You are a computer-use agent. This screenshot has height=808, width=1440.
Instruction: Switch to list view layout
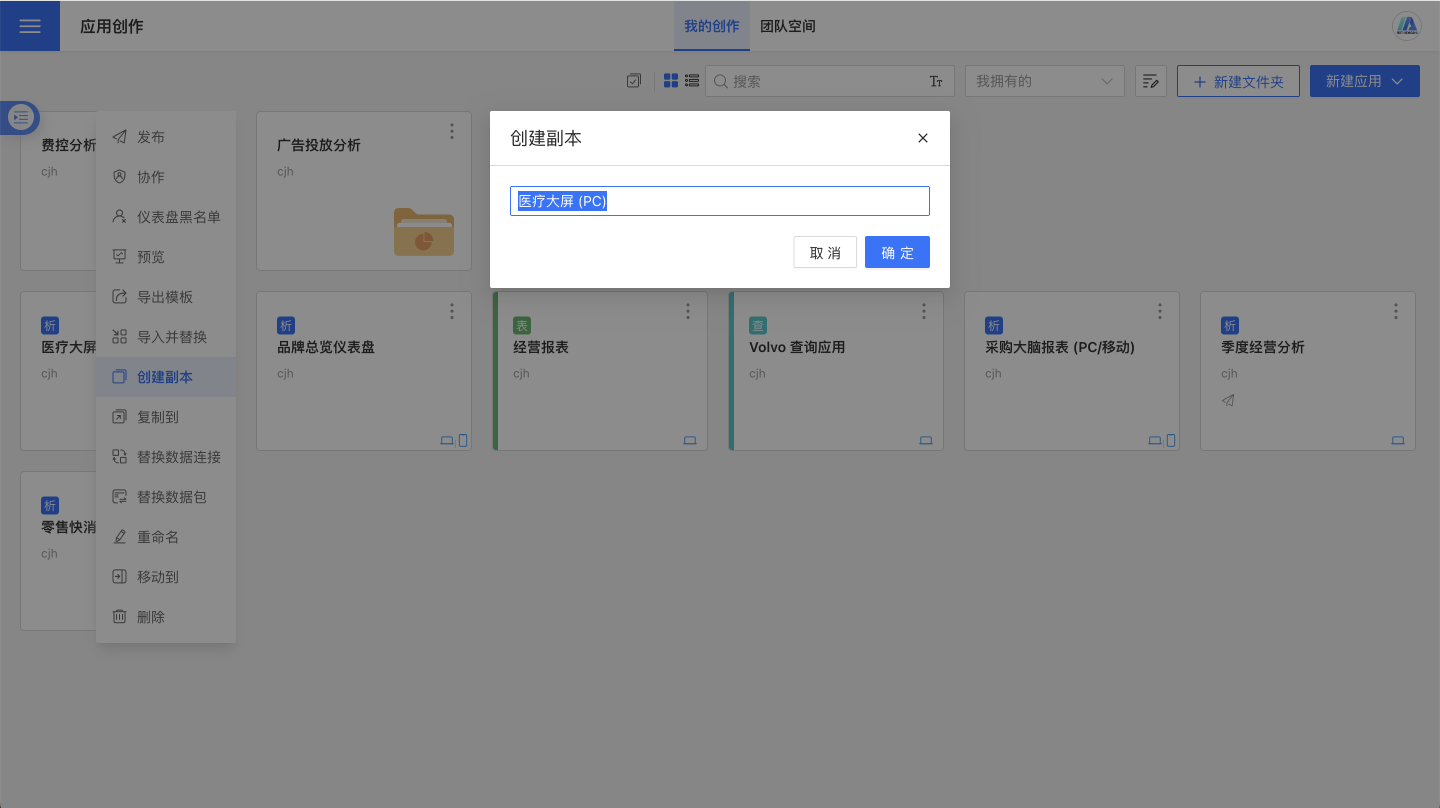coord(691,81)
